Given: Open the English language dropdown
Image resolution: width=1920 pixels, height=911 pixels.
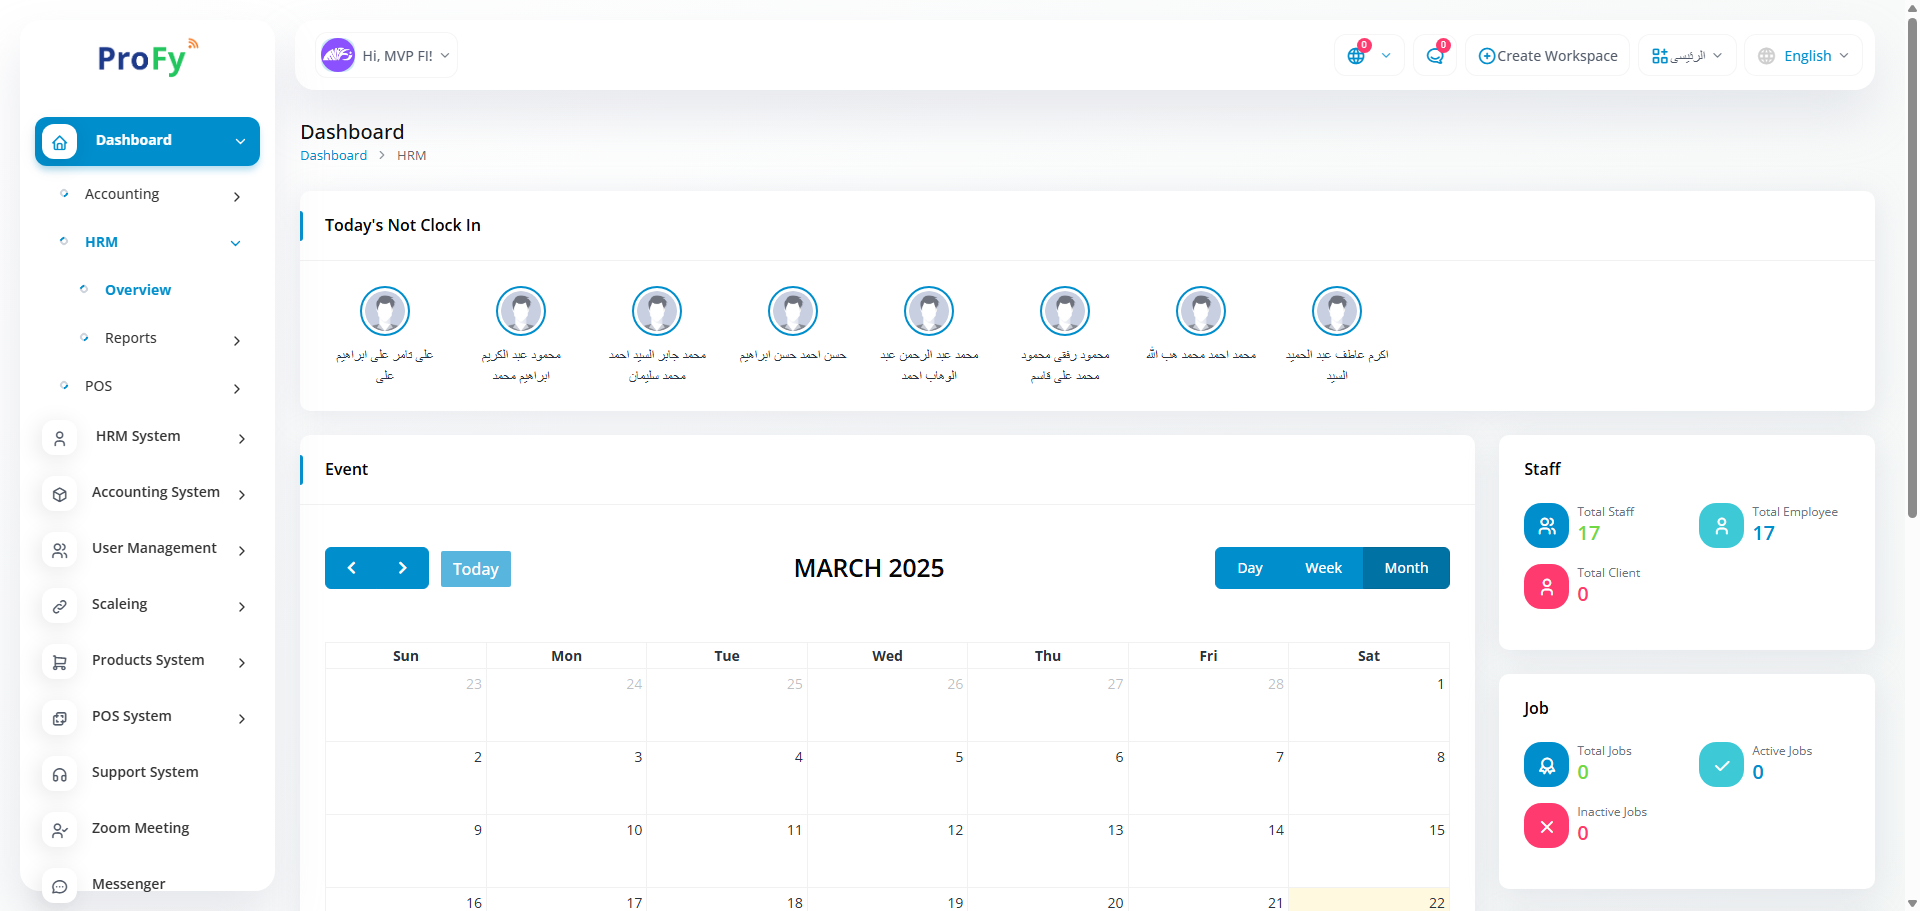Looking at the screenshot, I should click(x=1804, y=56).
